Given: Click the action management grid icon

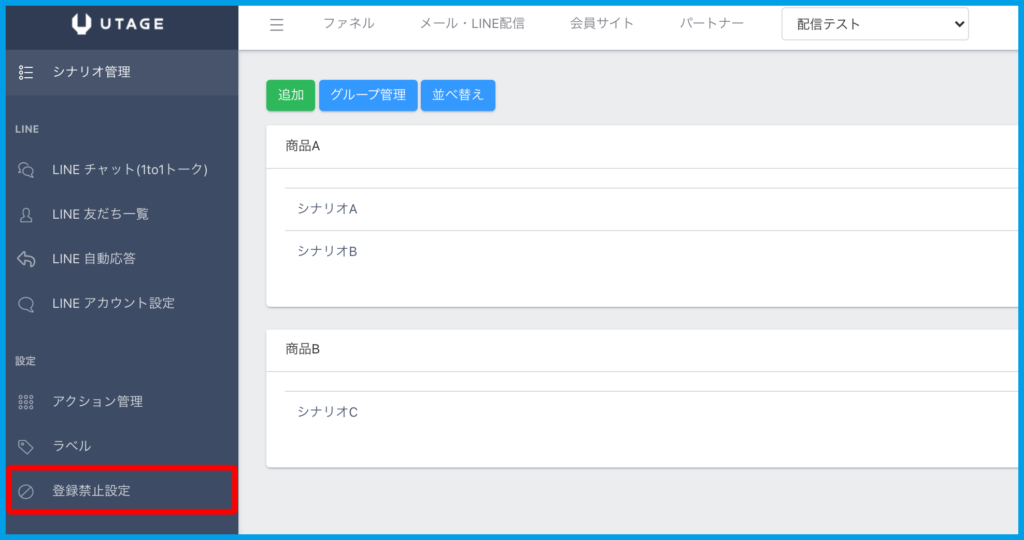Looking at the screenshot, I should pos(27,402).
